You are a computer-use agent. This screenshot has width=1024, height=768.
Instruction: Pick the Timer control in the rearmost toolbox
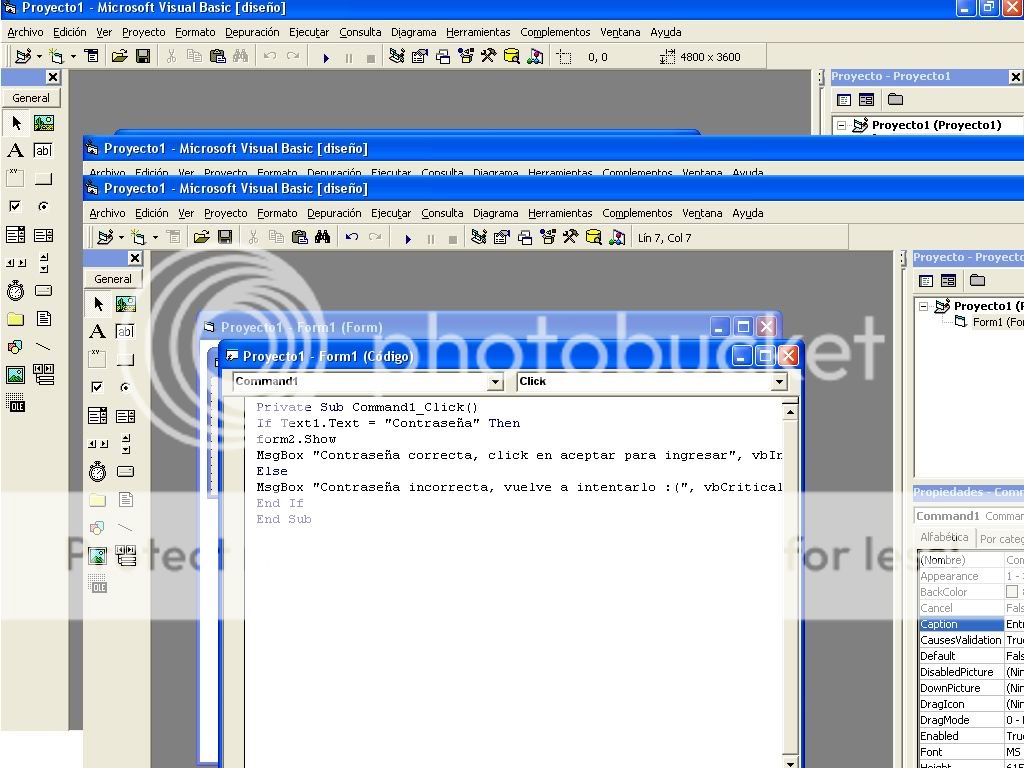(15, 291)
